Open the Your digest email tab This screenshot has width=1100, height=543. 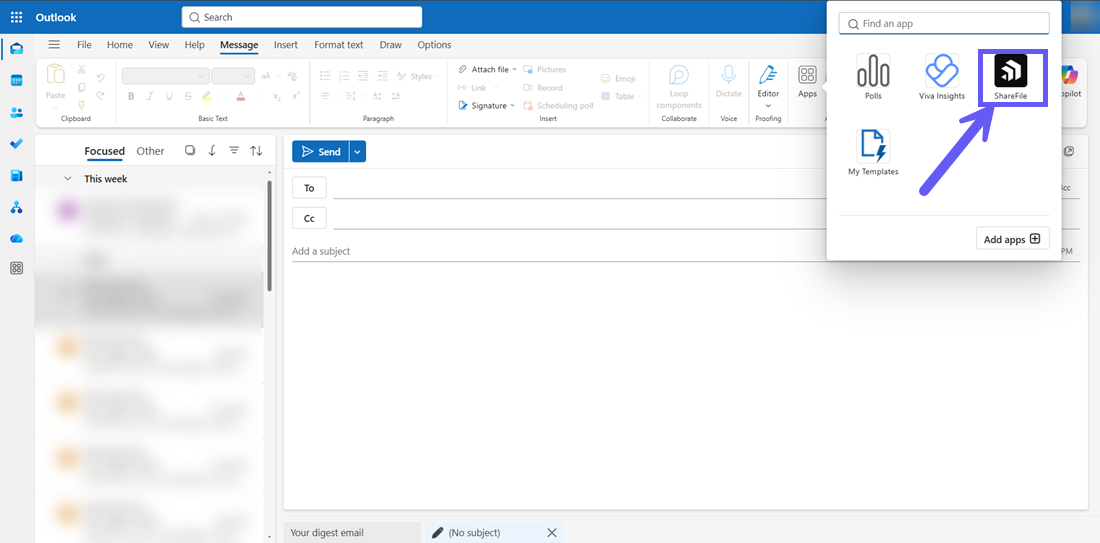pos(352,532)
